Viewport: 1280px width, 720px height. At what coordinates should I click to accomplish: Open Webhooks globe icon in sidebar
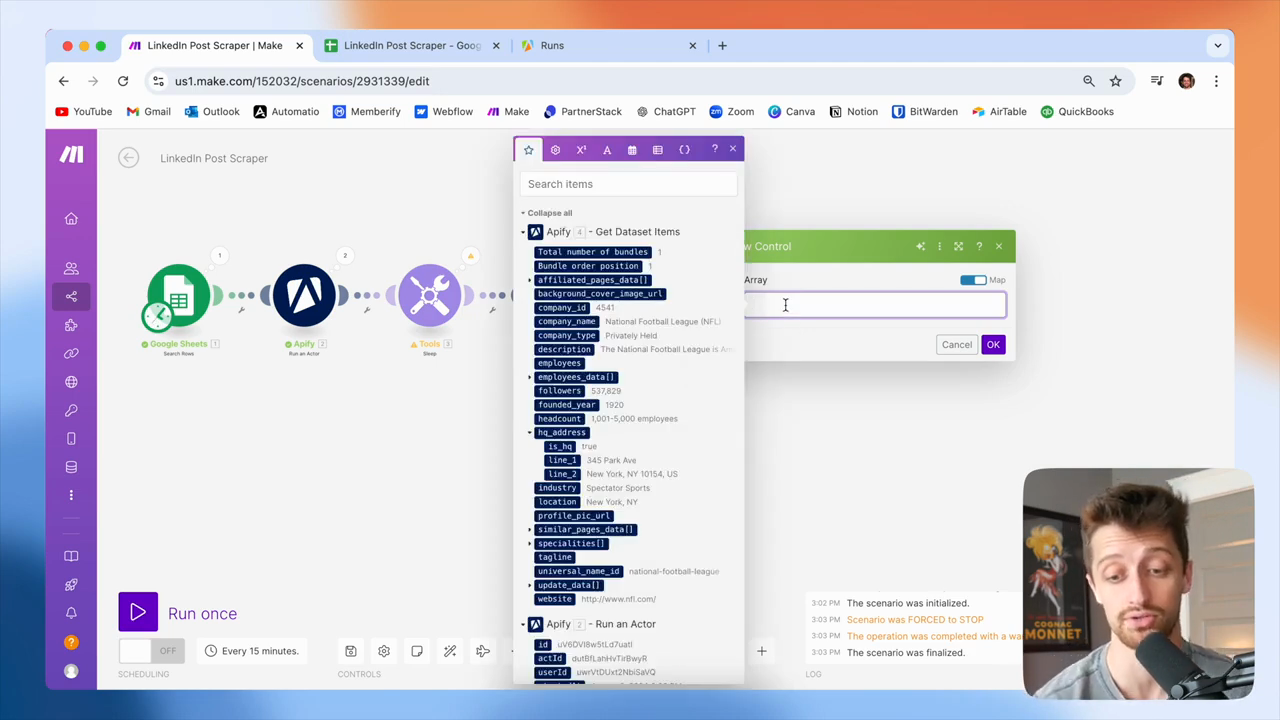(x=71, y=382)
